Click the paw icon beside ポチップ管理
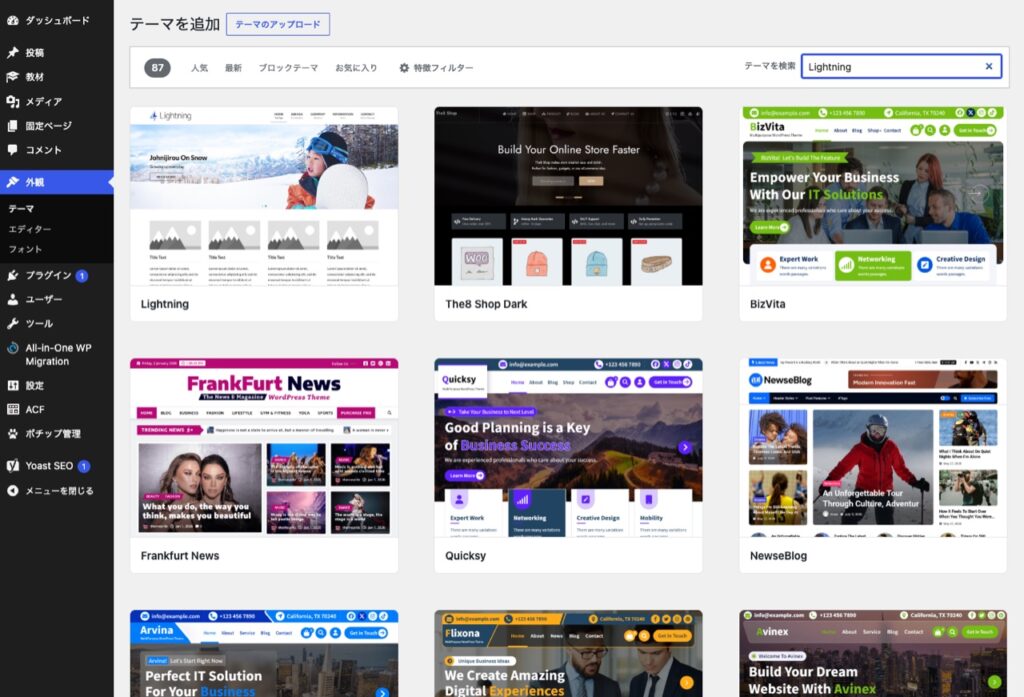The width and height of the screenshot is (1024, 697). click(12, 434)
